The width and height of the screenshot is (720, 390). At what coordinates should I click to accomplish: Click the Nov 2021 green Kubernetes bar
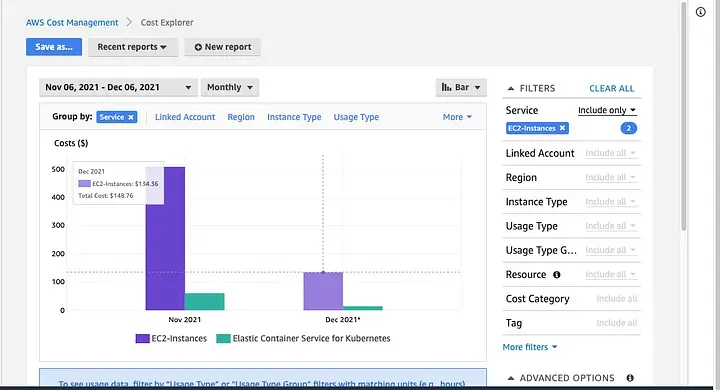click(205, 302)
